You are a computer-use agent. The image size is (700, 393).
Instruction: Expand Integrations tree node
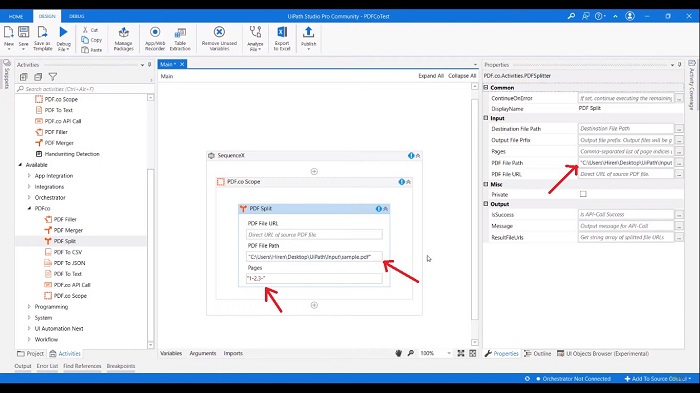[x=29, y=187]
